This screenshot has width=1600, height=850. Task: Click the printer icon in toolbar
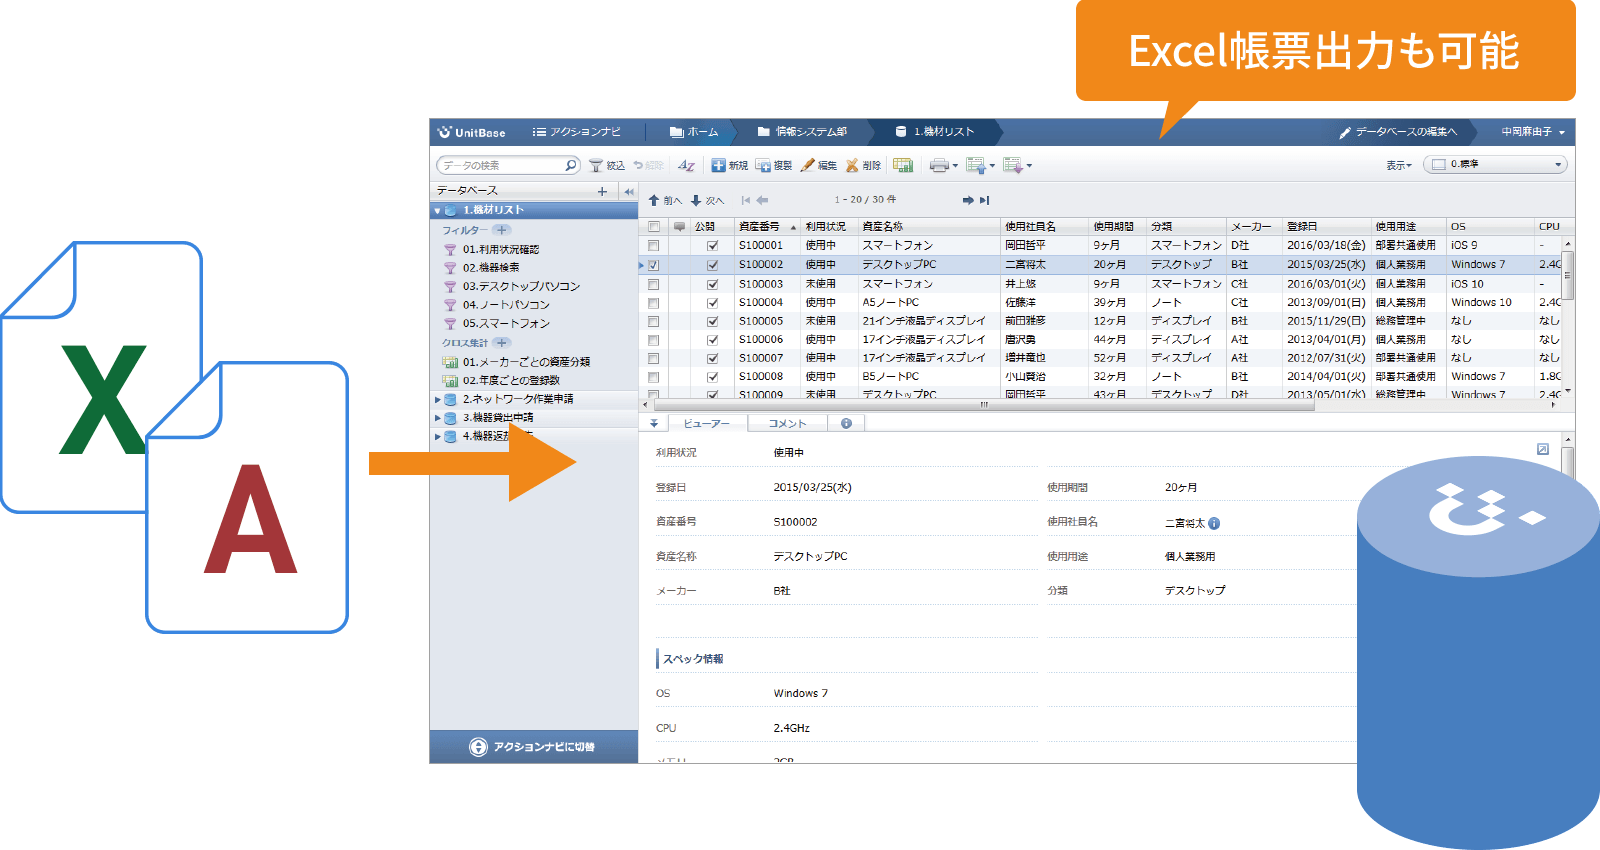tap(938, 166)
